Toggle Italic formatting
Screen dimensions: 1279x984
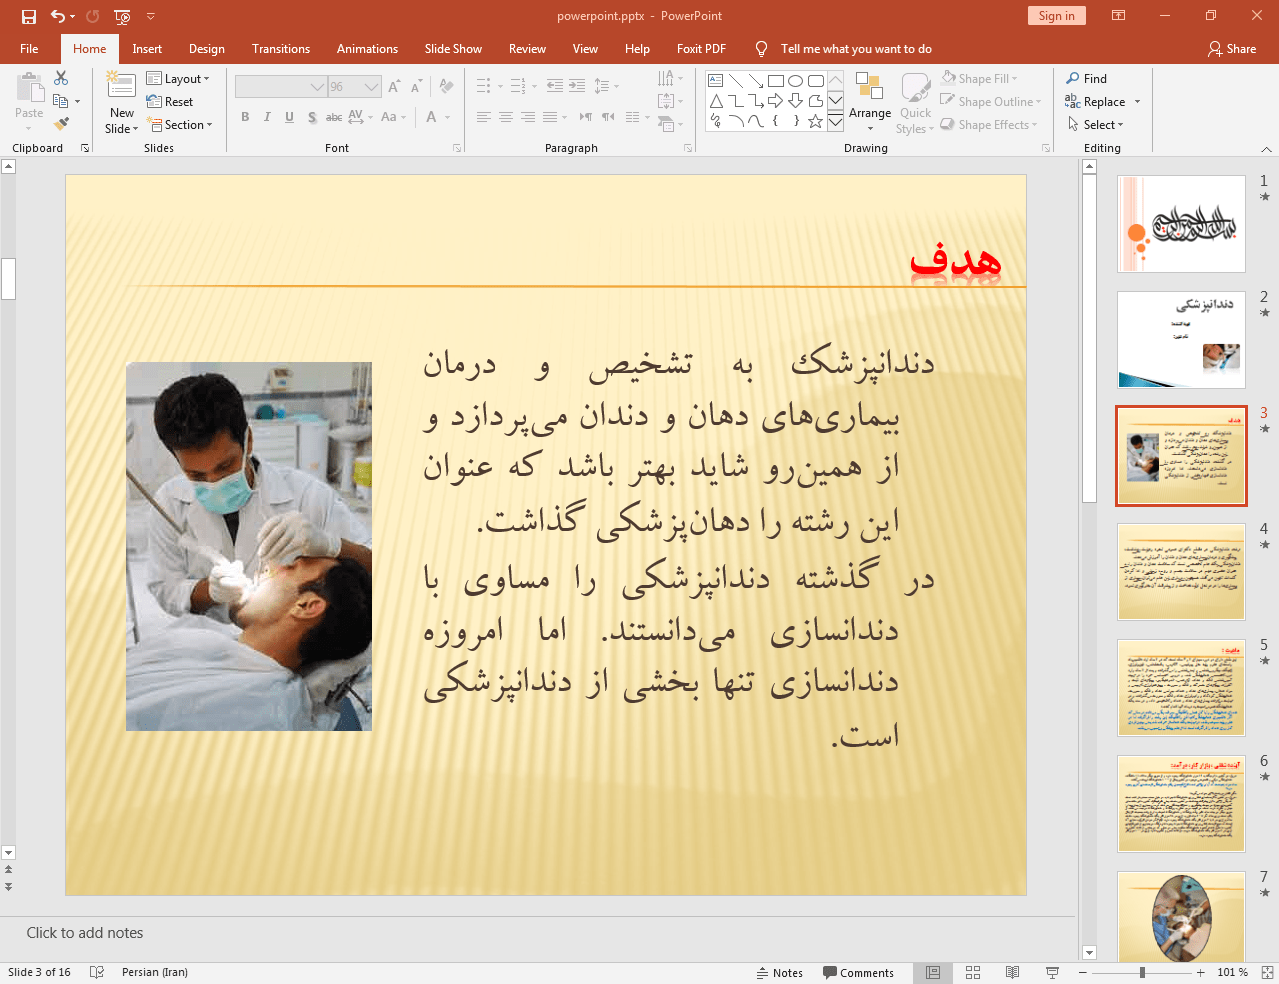pyautogui.click(x=267, y=117)
